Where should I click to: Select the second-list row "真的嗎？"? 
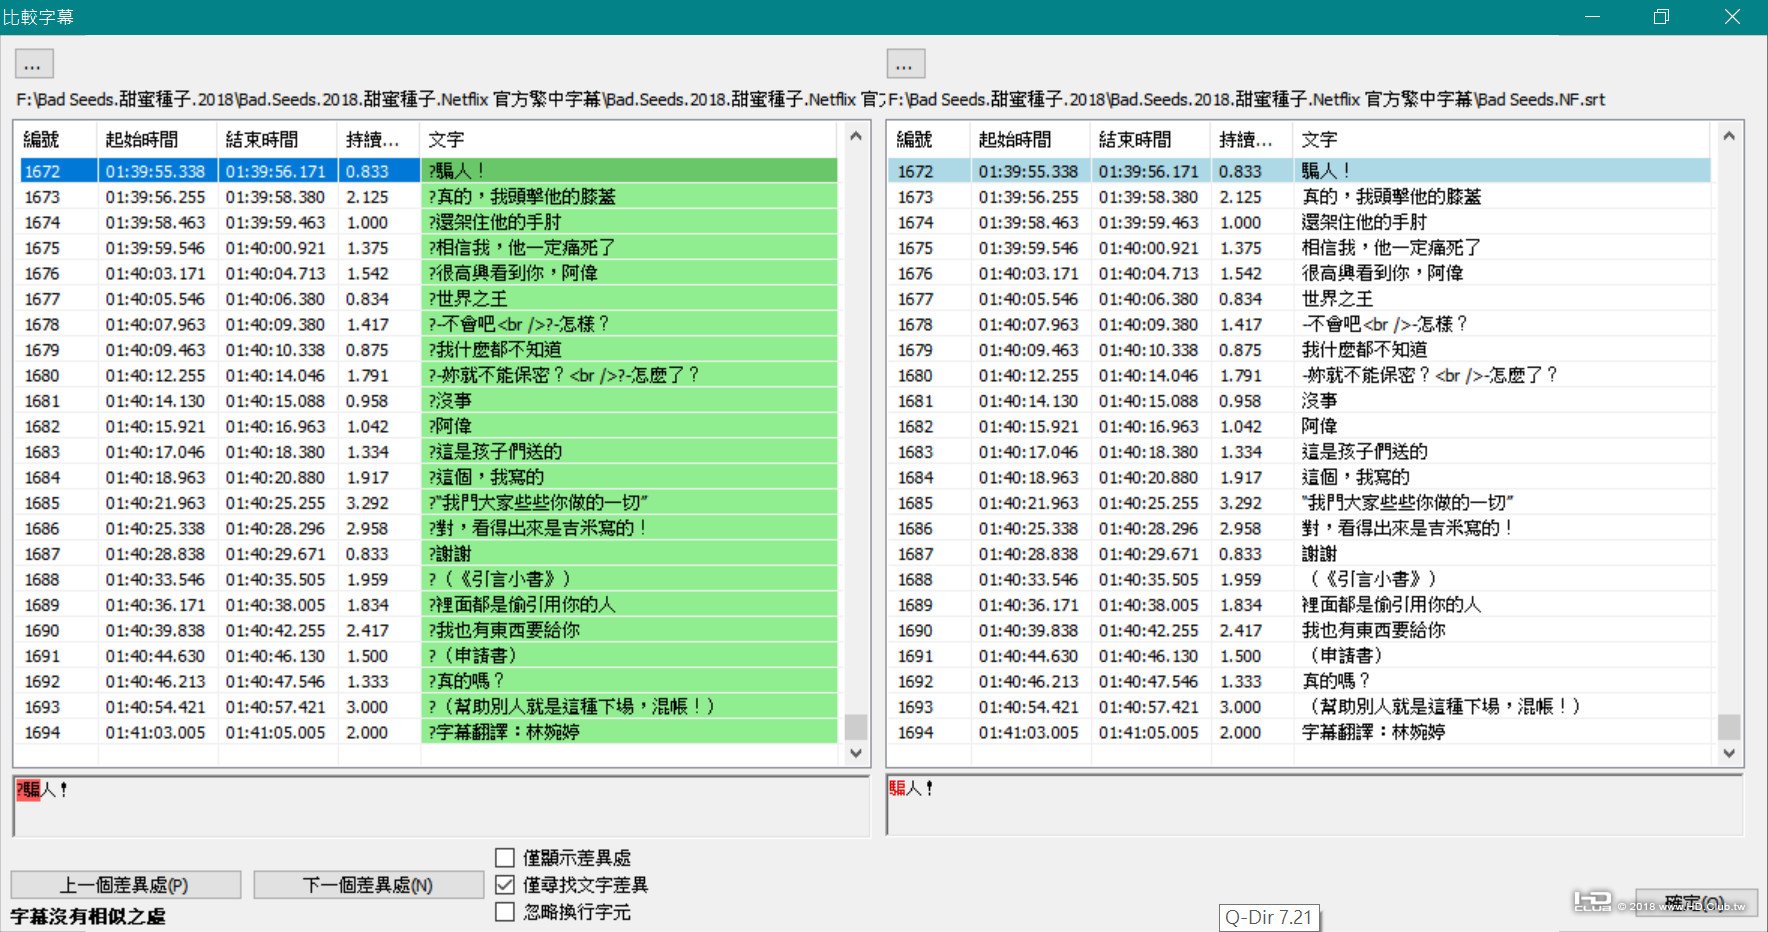coord(1300,681)
